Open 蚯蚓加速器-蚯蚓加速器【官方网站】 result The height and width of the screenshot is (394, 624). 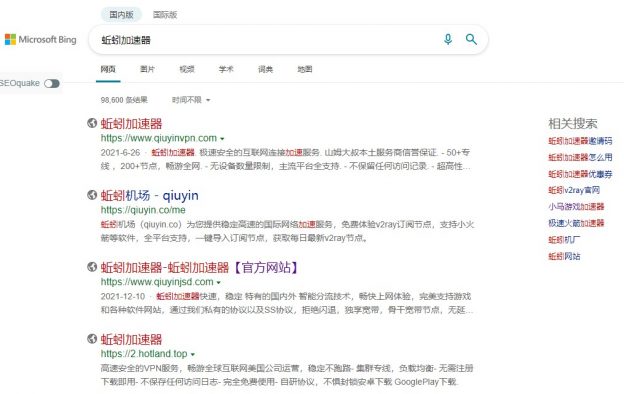(x=200, y=267)
